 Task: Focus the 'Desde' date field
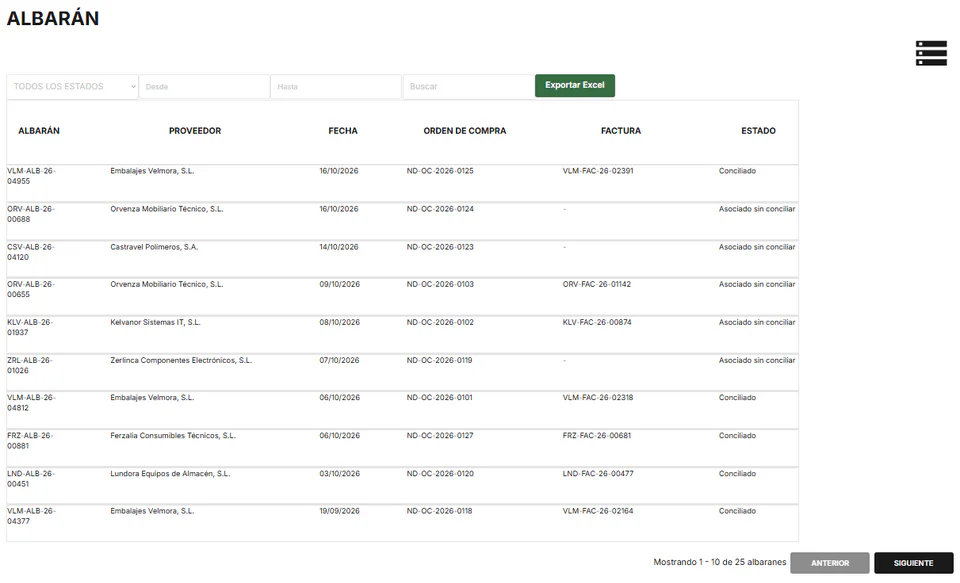tap(204, 86)
